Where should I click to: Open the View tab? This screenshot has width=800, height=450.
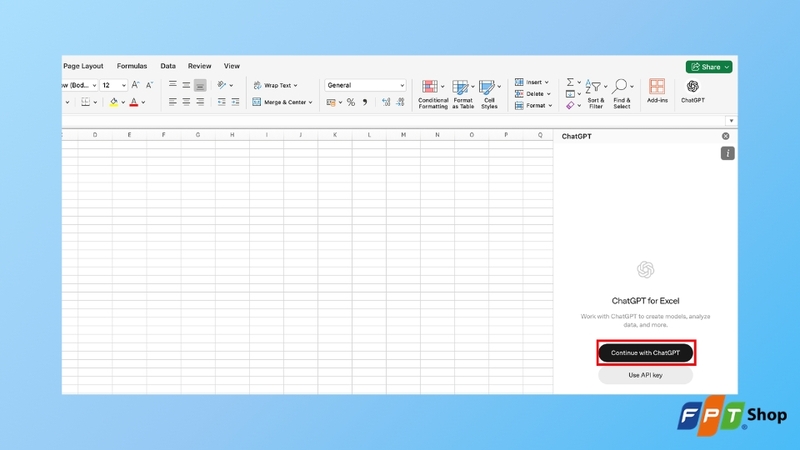pyautogui.click(x=232, y=66)
